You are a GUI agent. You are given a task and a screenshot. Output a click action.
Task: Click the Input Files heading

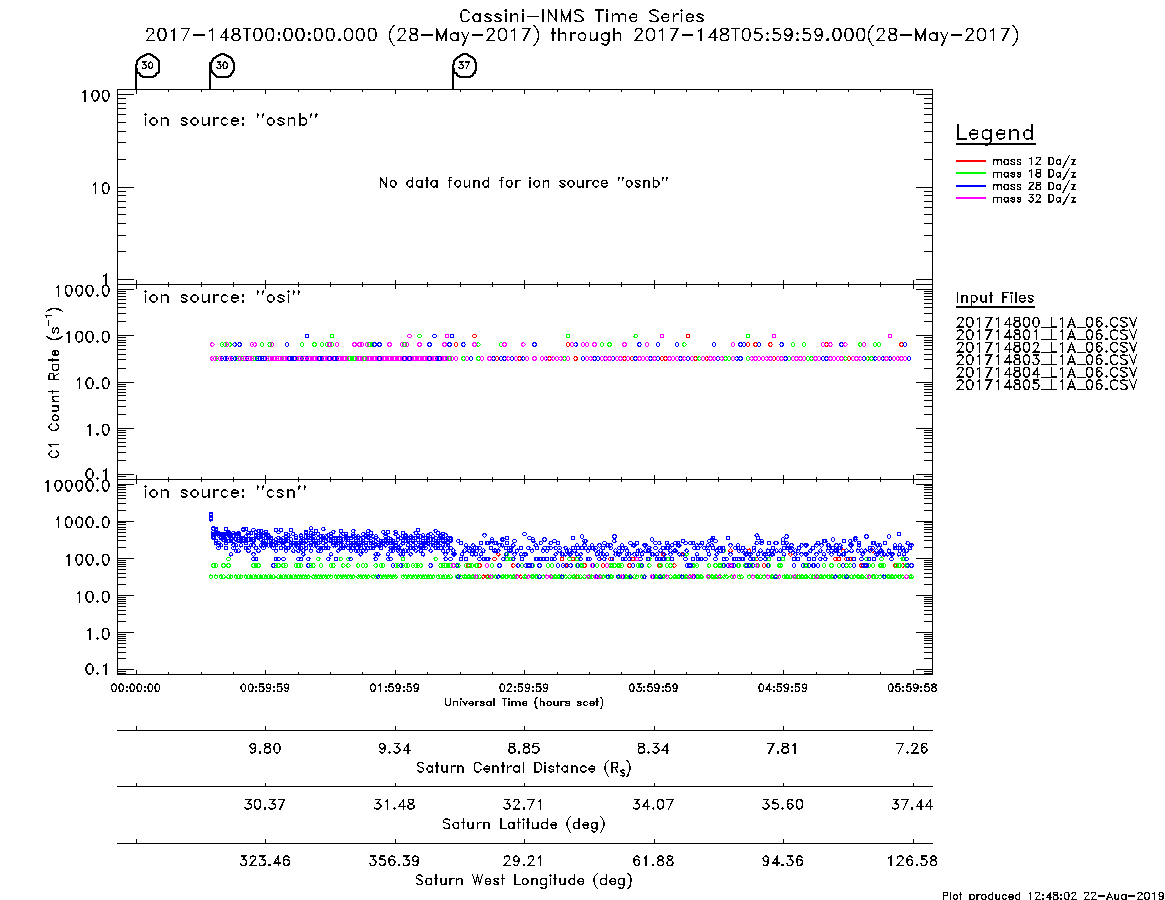(995, 298)
